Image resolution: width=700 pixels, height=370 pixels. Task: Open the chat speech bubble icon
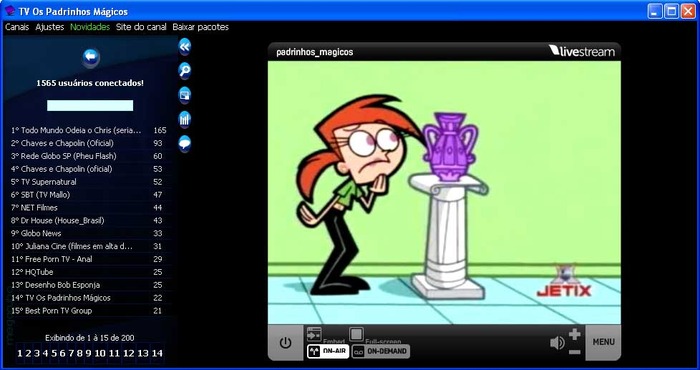point(184,144)
